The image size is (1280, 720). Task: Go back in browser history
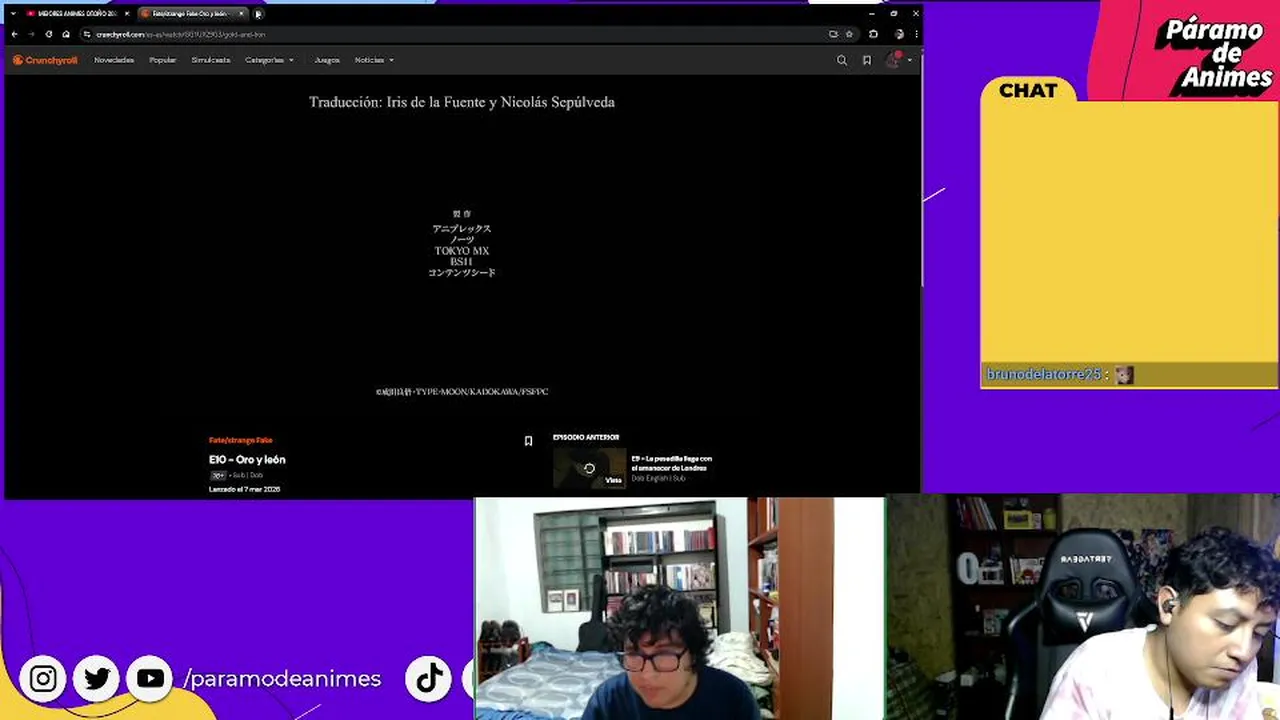click(x=14, y=34)
